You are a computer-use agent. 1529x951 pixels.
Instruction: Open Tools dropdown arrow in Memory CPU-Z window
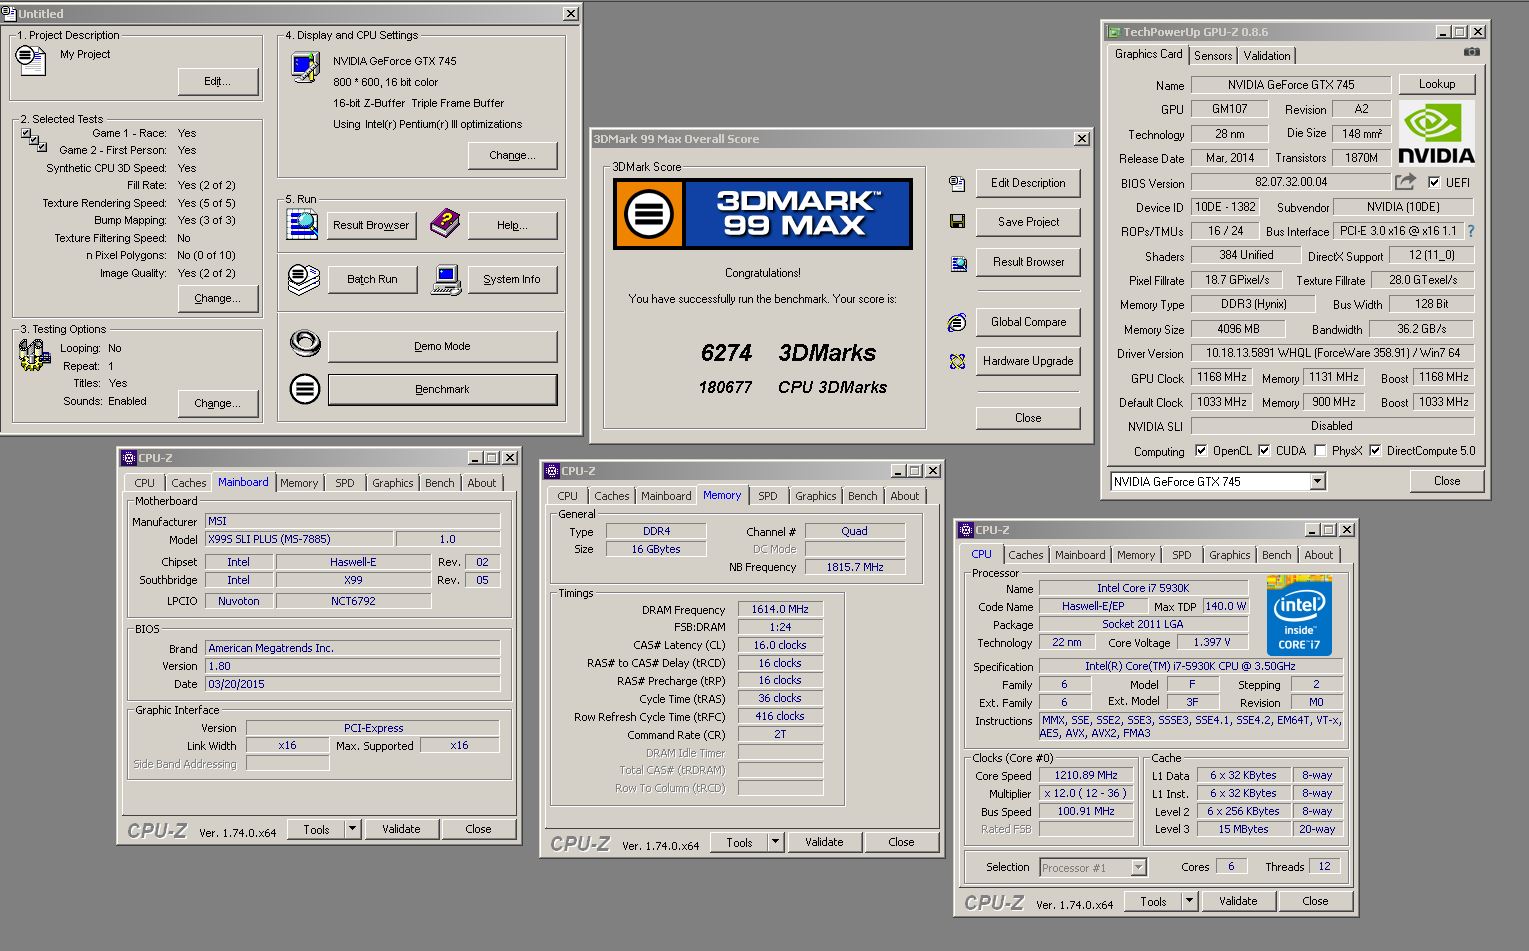coord(775,842)
